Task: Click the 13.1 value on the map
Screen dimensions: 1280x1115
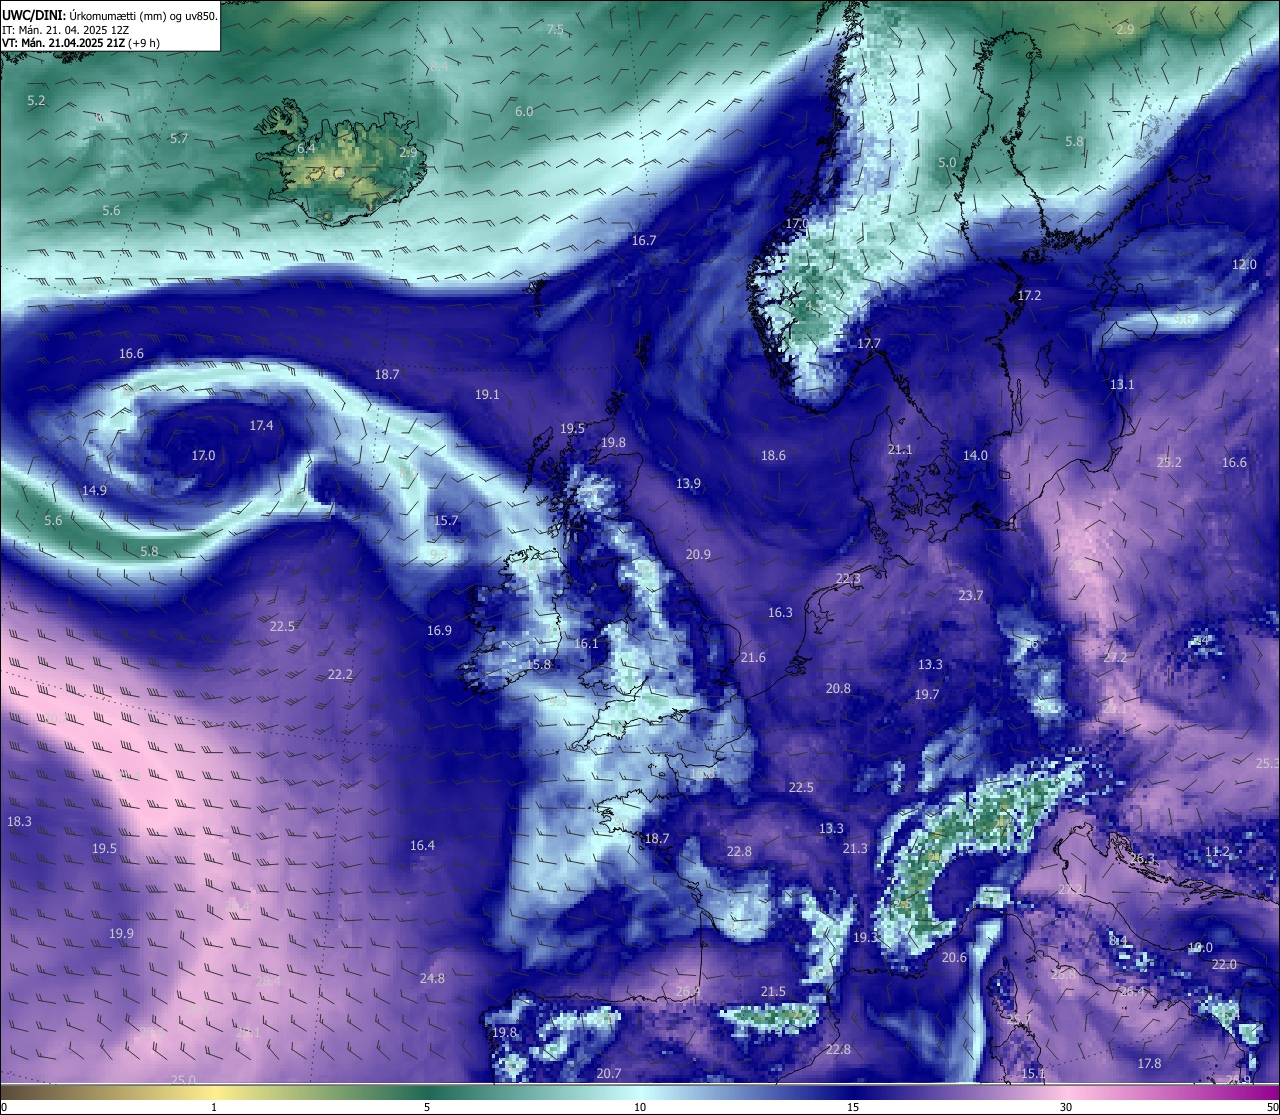Action: tap(1122, 384)
